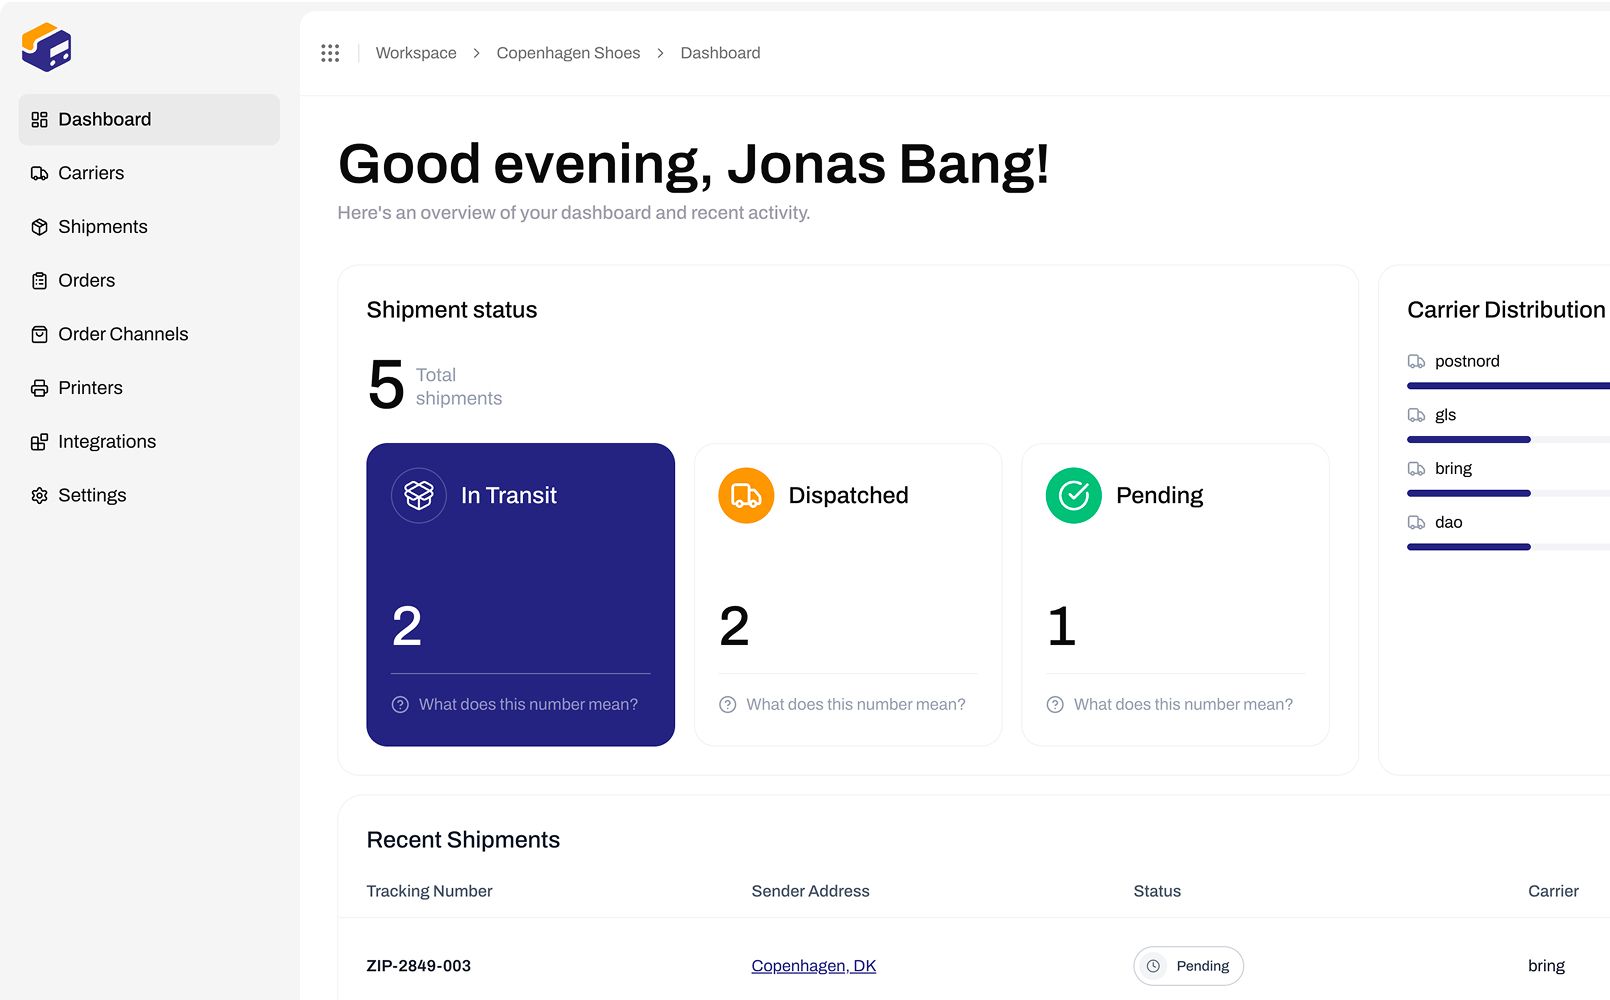Click the package icon on the In Transit card

[x=418, y=495]
